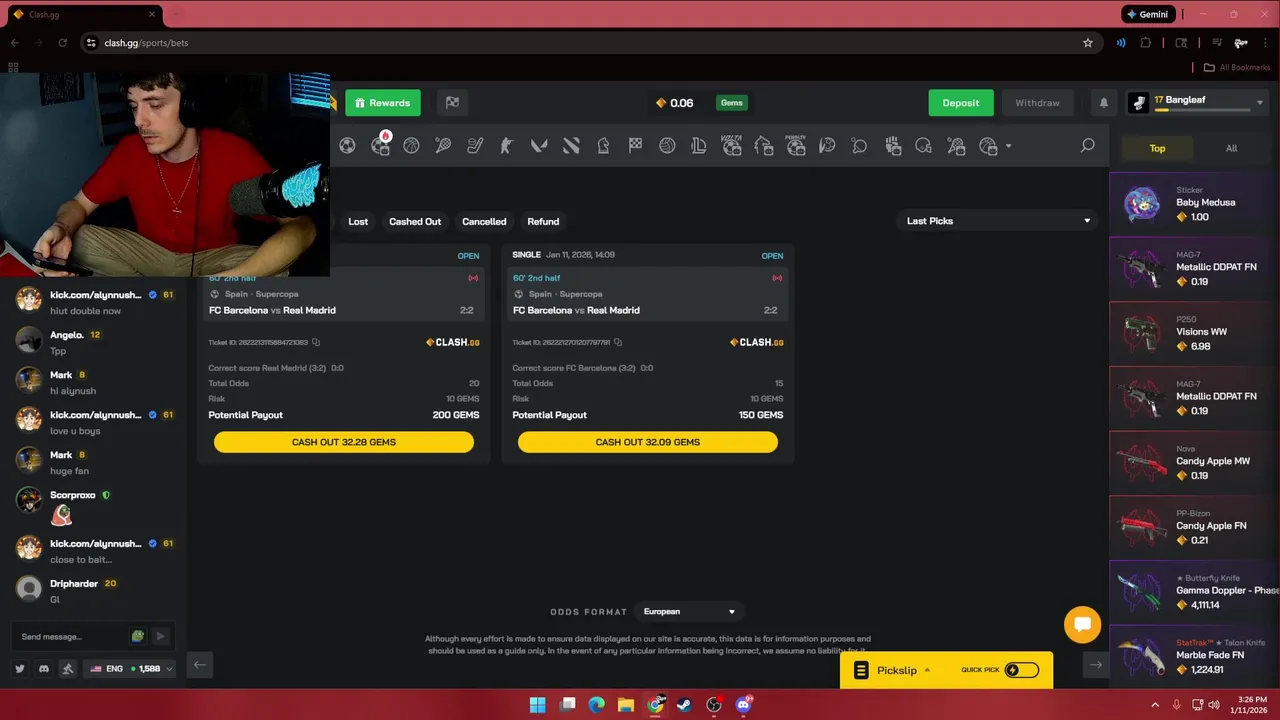Open the Rewards gift button
The width and height of the screenshot is (1280, 720).
point(383,103)
